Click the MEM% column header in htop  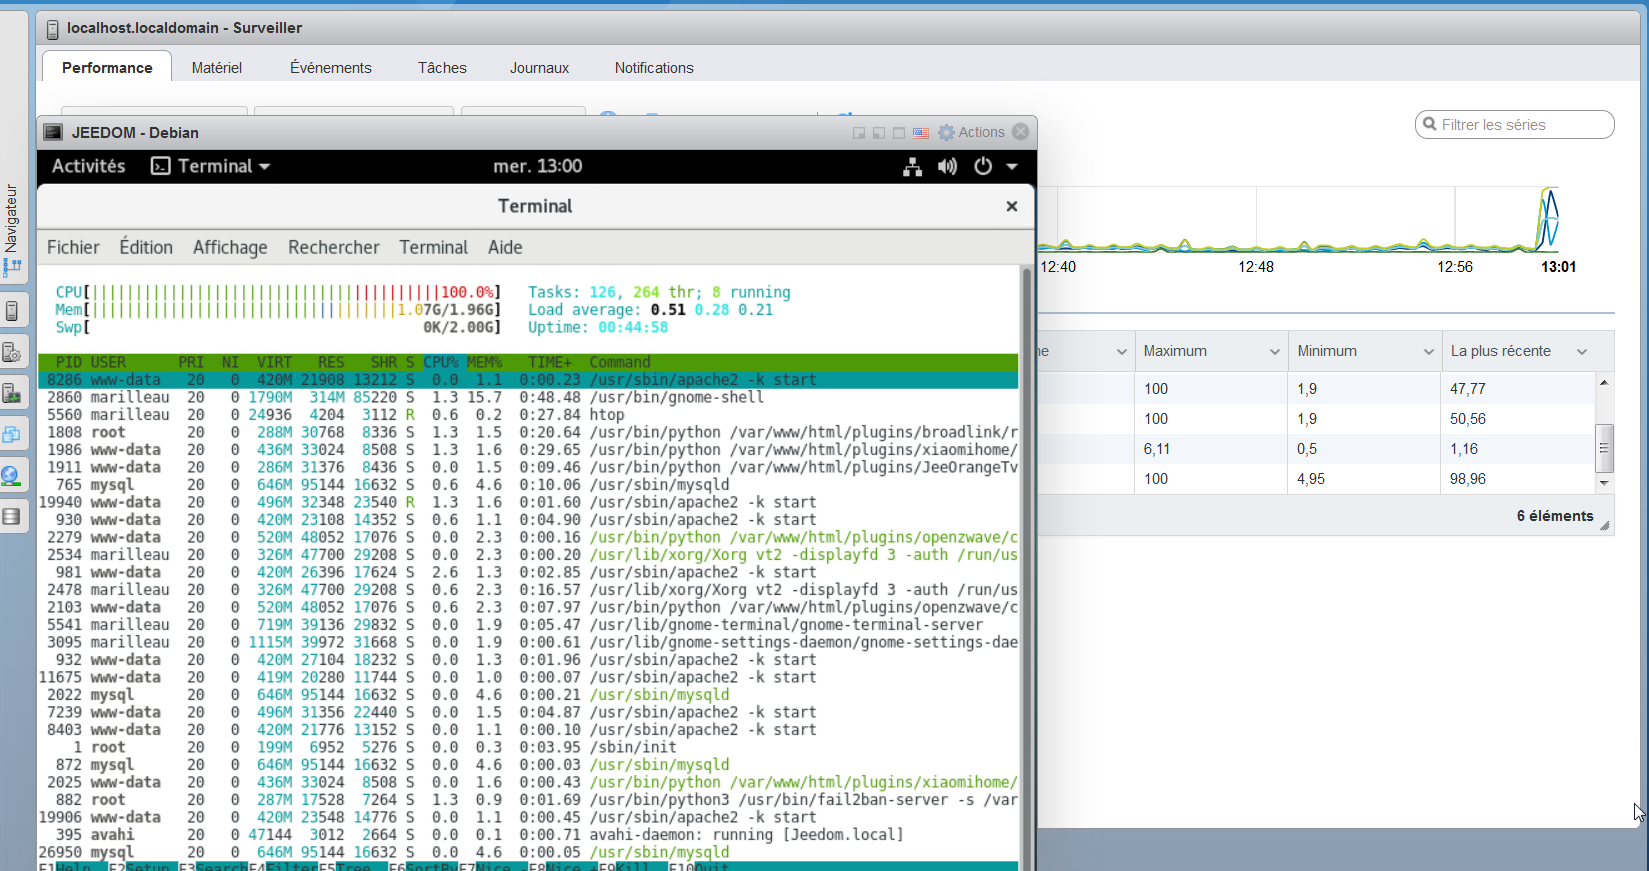click(x=484, y=362)
